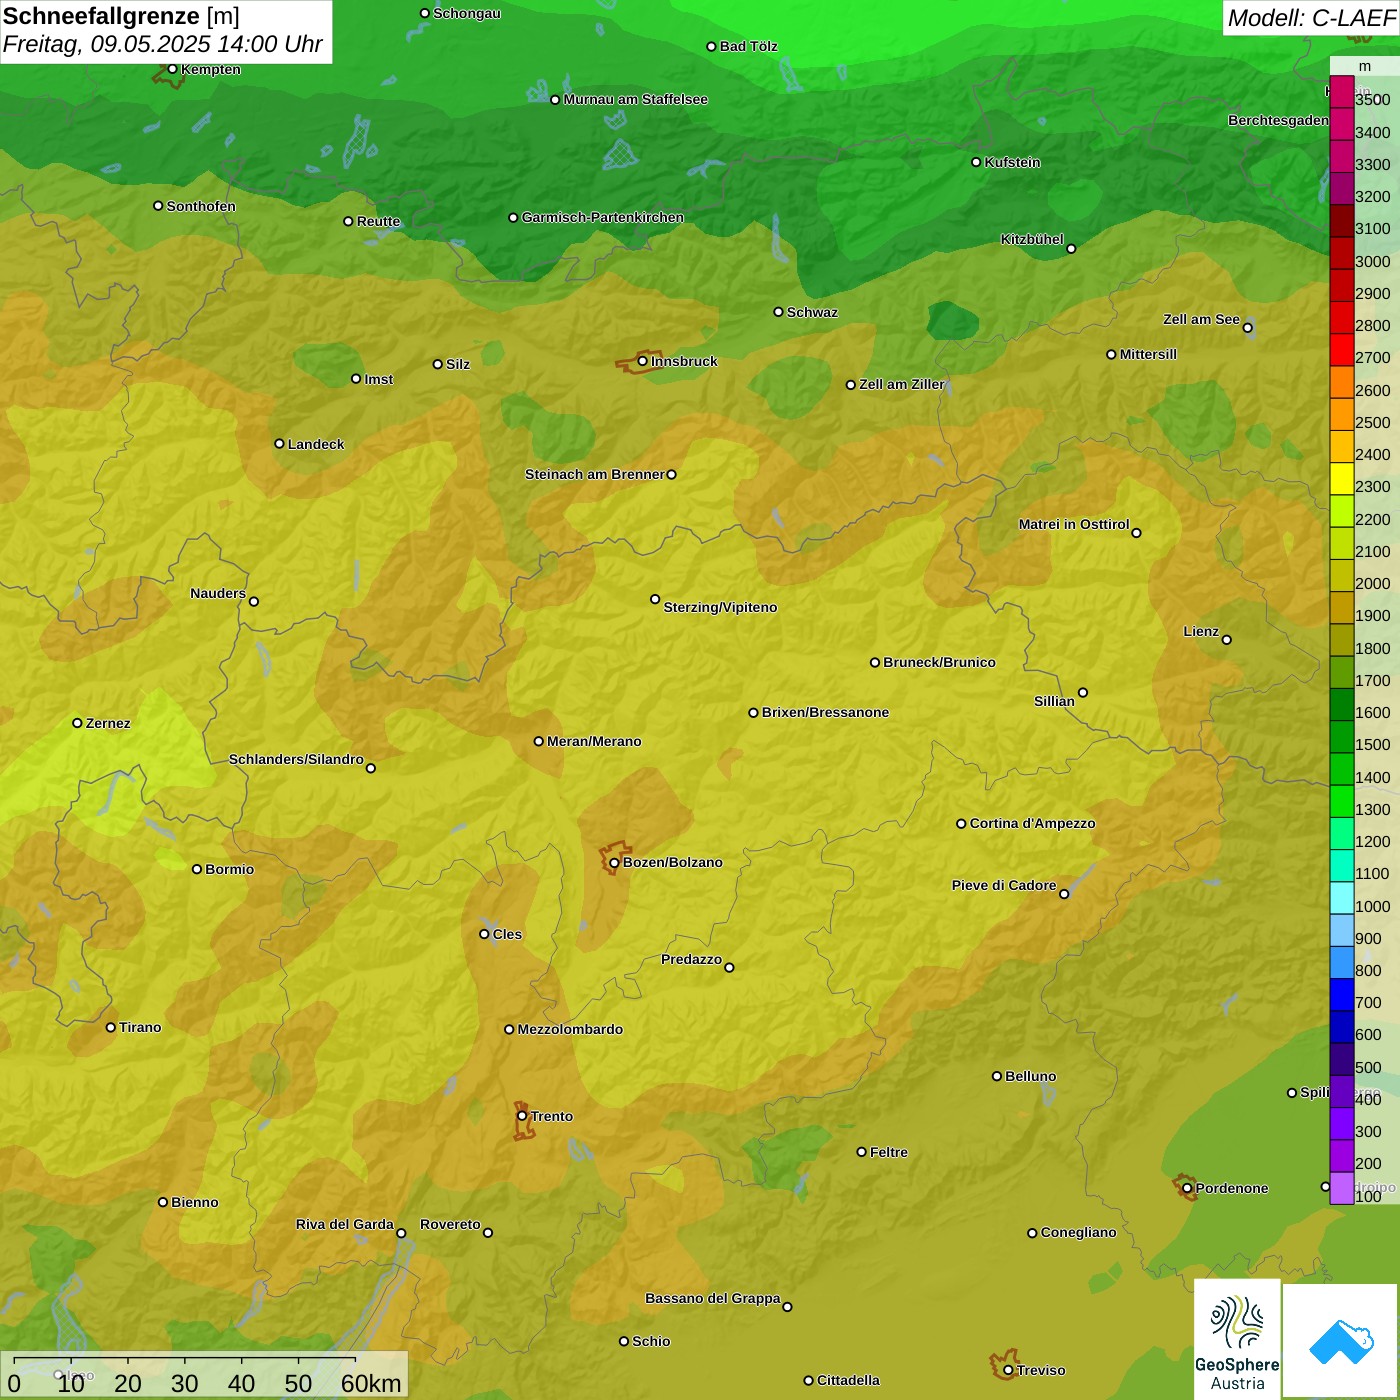Select the Pordenone city marker
Viewport: 1400px width, 1400px height.
1187,1188
